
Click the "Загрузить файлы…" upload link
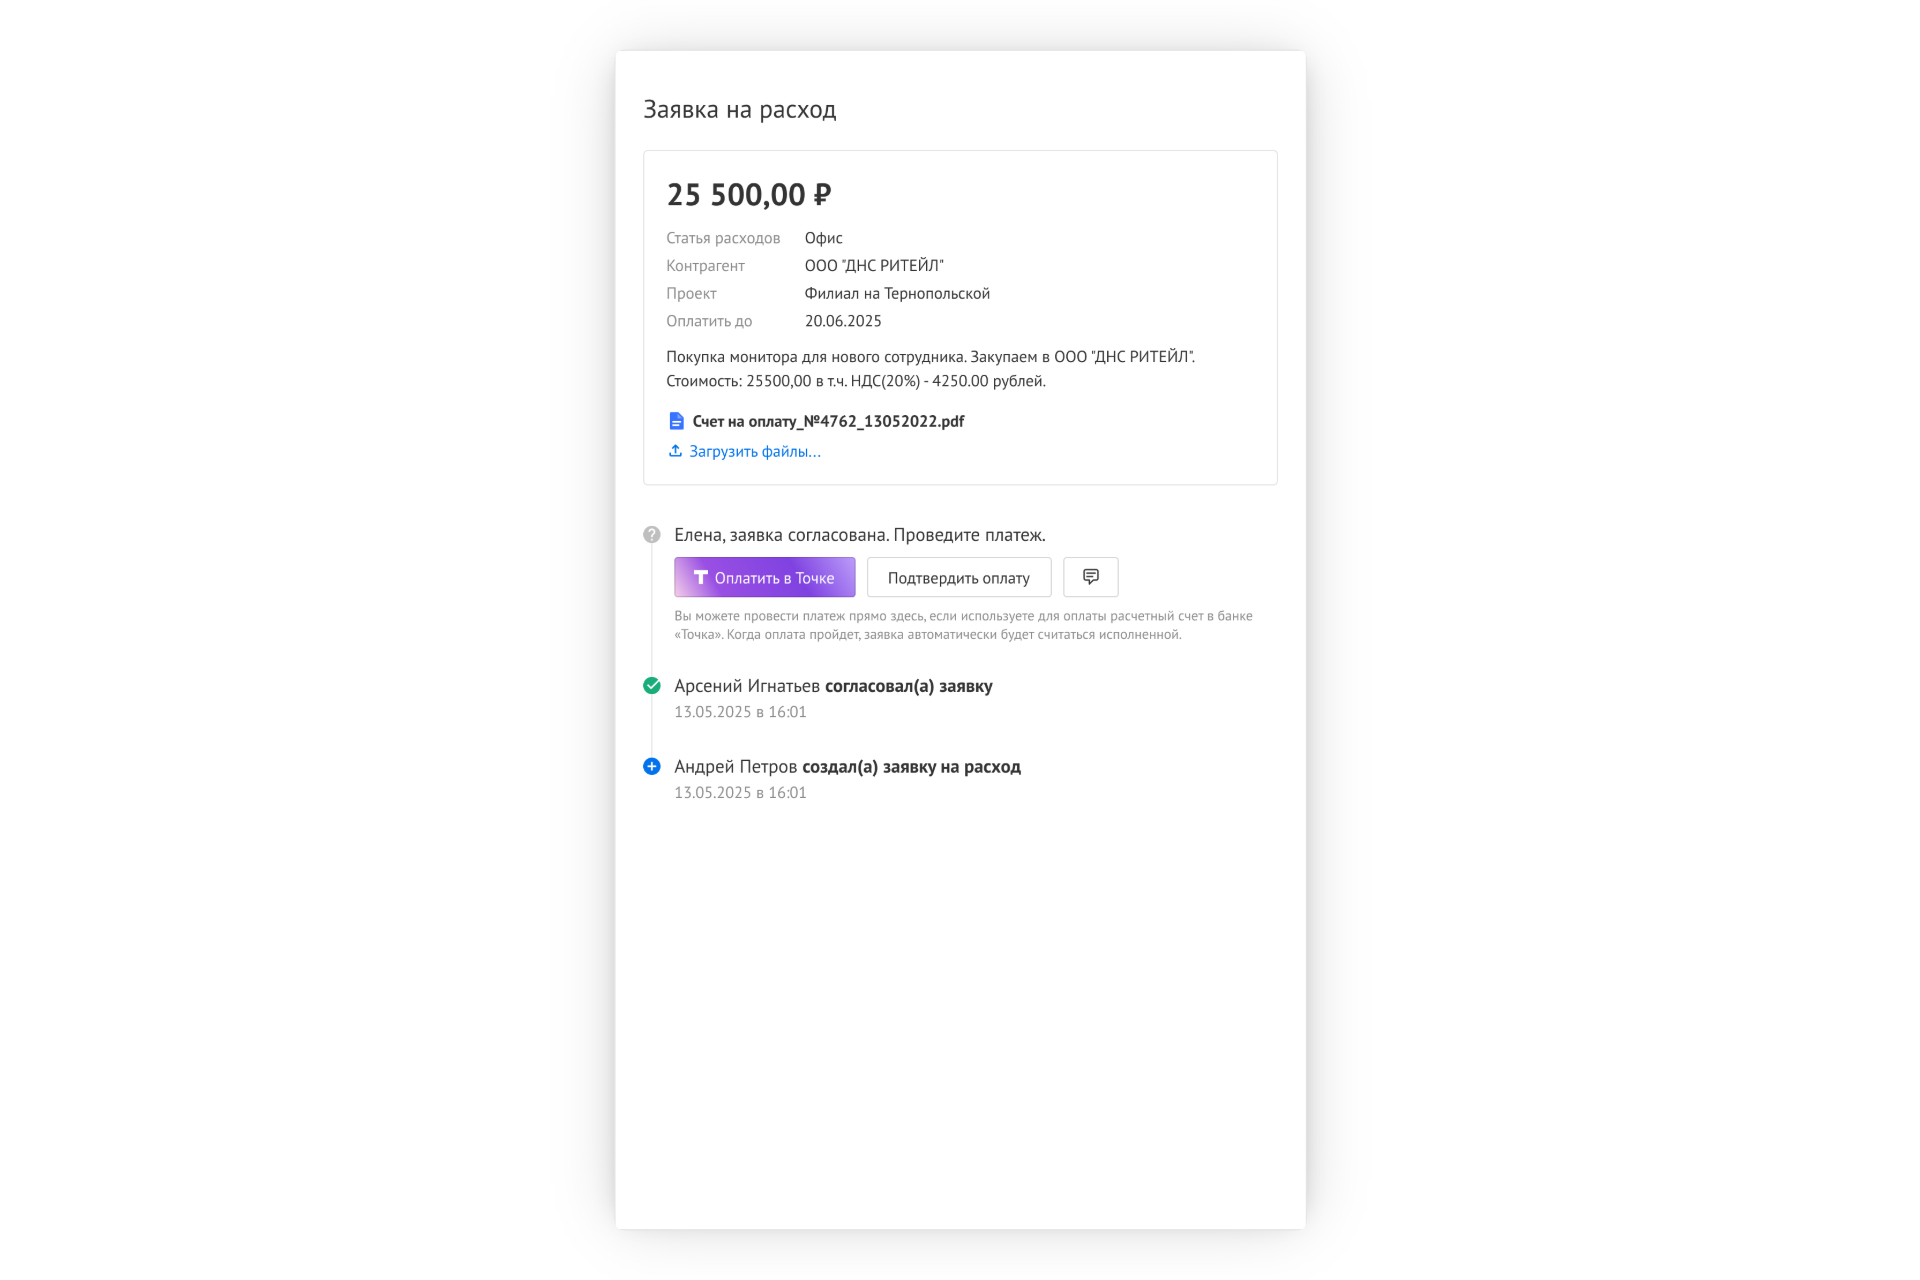point(755,452)
